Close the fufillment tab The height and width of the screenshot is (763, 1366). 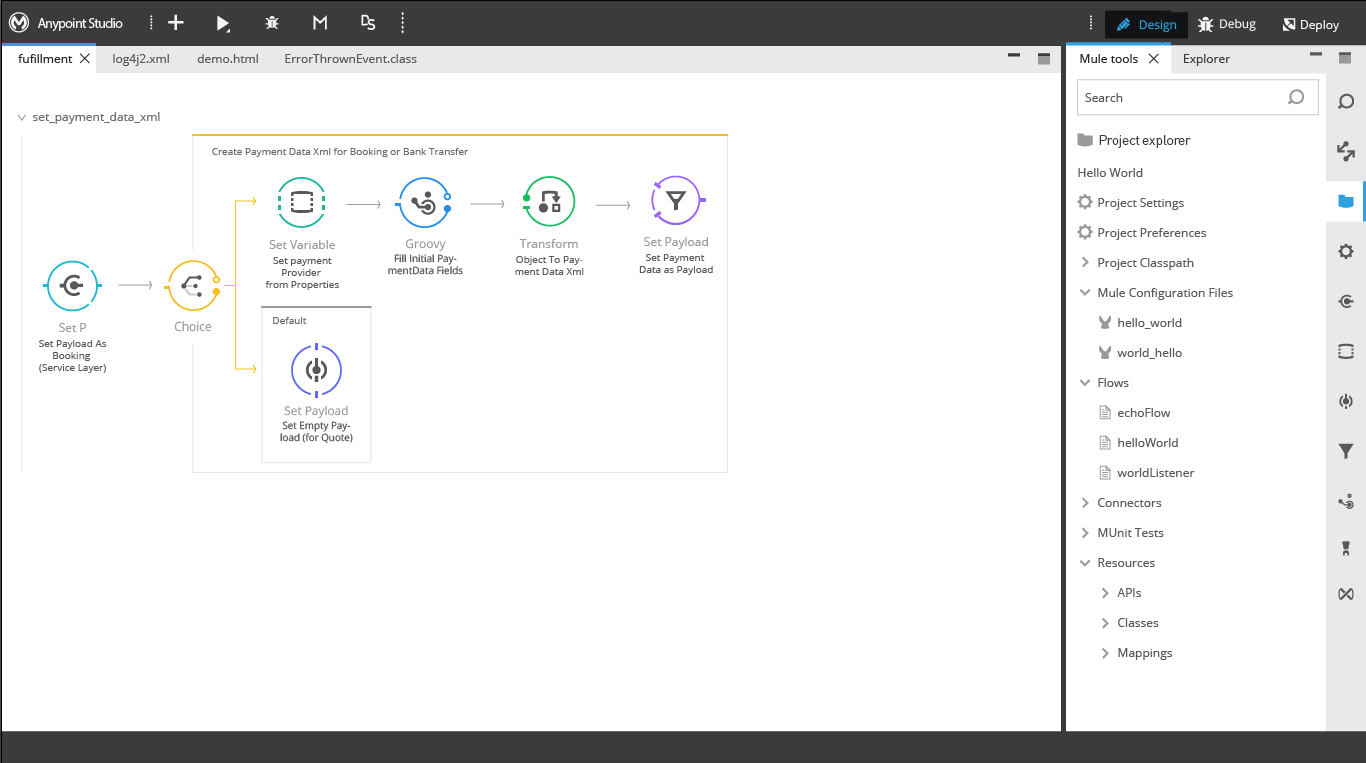[x=85, y=59]
